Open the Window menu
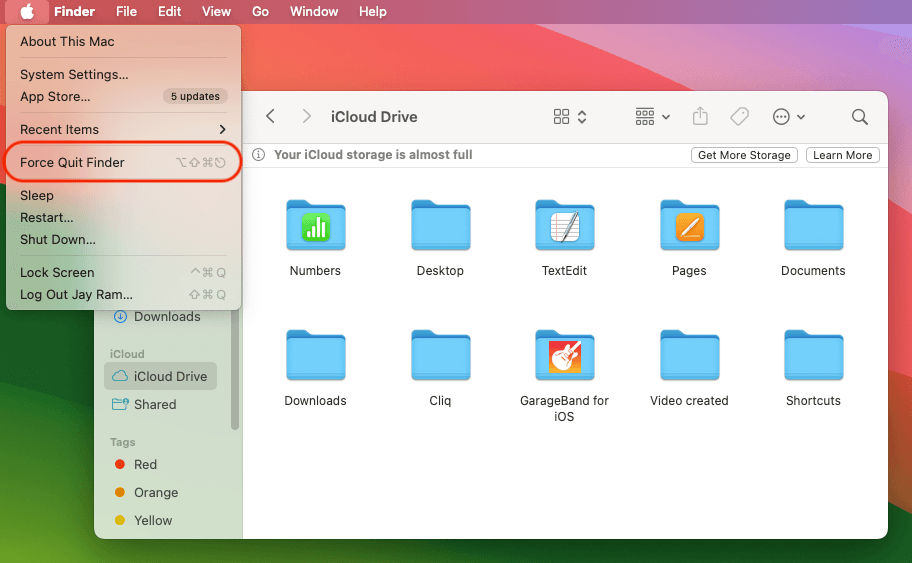This screenshot has width=912, height=563. point(314,11)
